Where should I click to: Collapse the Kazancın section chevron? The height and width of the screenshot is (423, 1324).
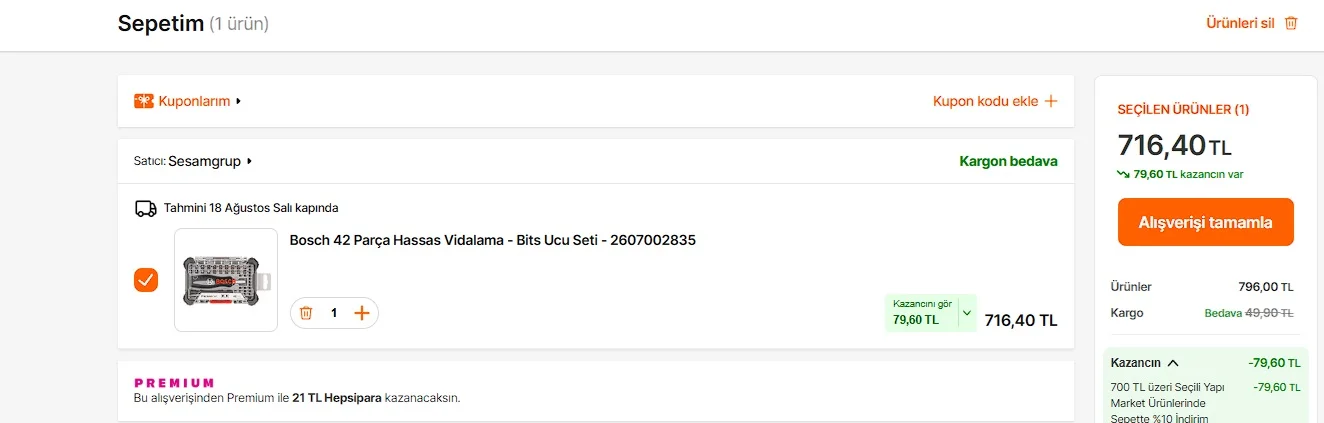[x=1173, y=363]
